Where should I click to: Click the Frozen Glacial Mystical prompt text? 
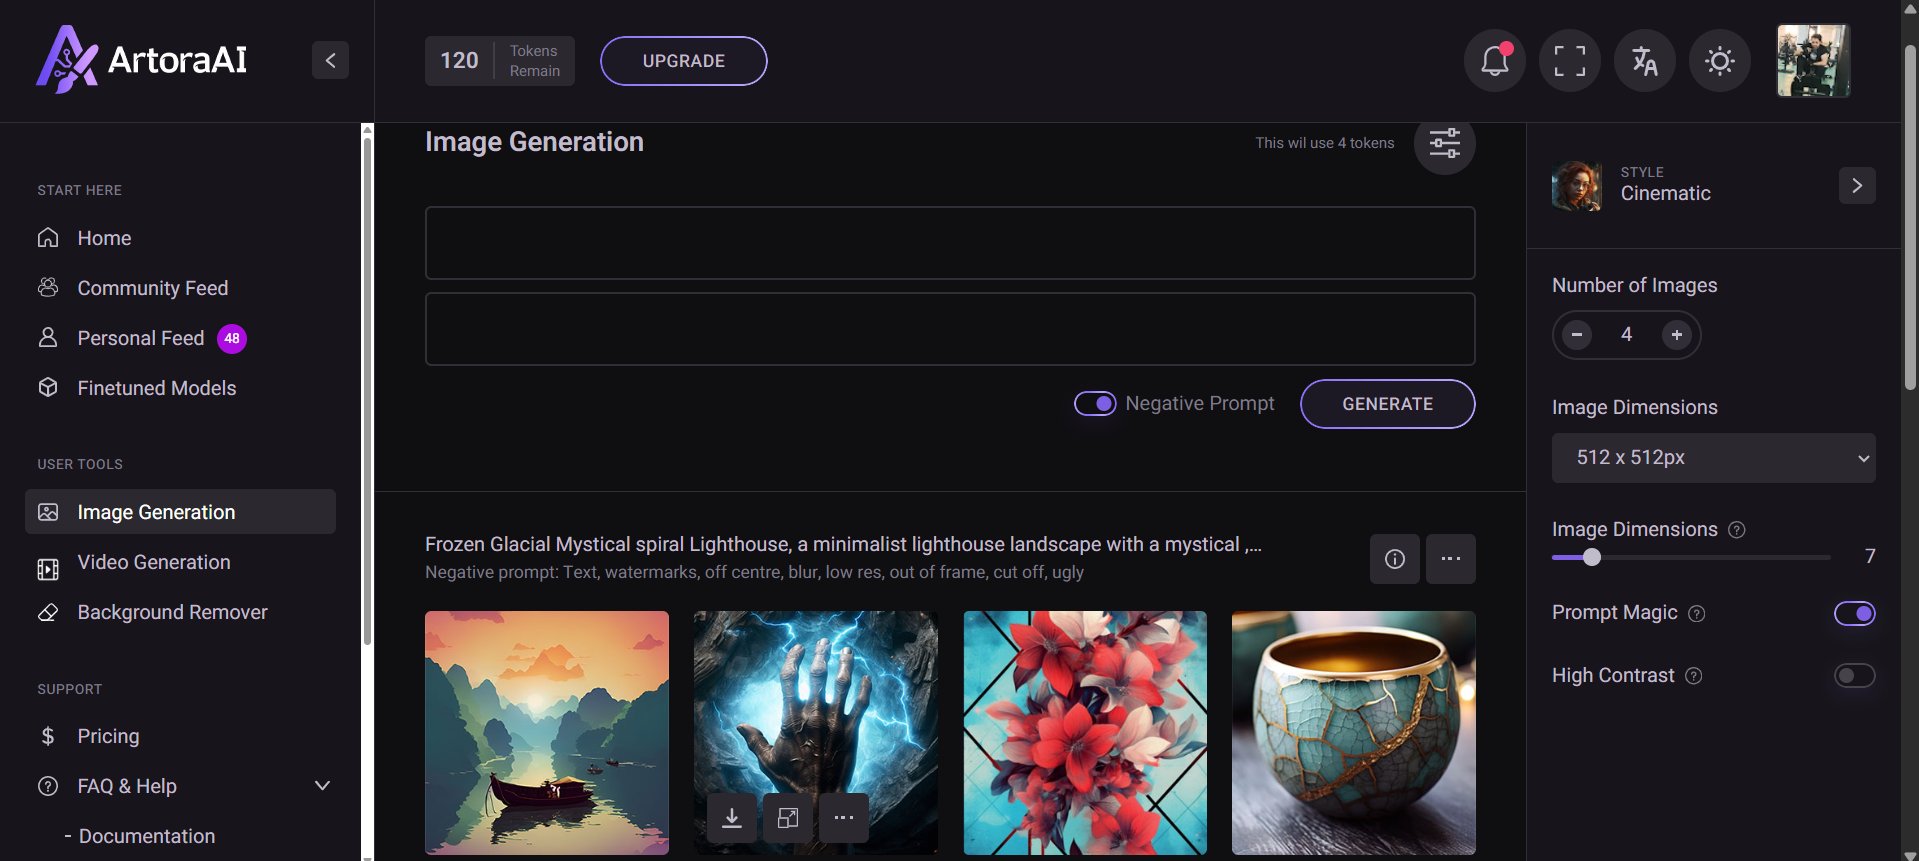[x=843, y=544]
